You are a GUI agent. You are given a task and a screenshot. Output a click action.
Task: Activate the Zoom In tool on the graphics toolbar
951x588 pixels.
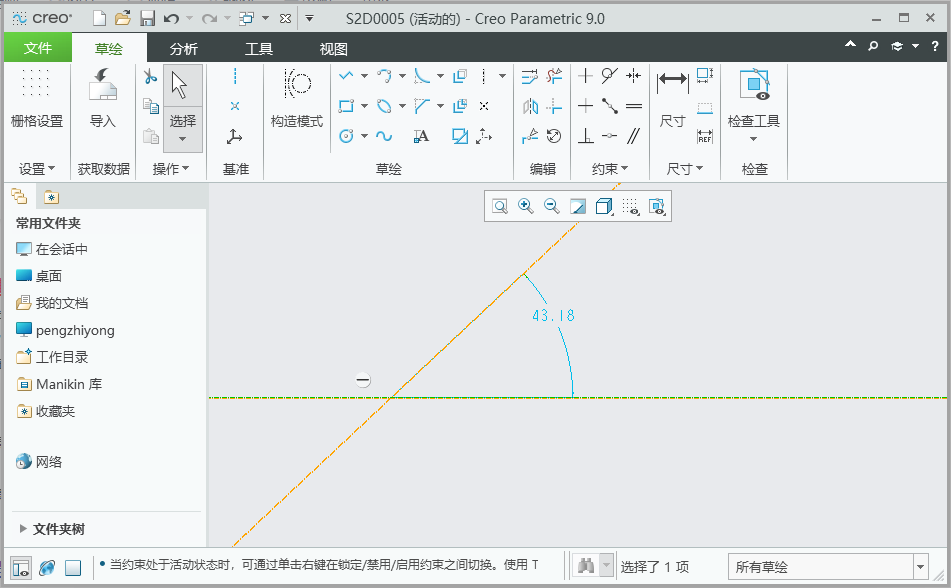click(x=525, y=206)
